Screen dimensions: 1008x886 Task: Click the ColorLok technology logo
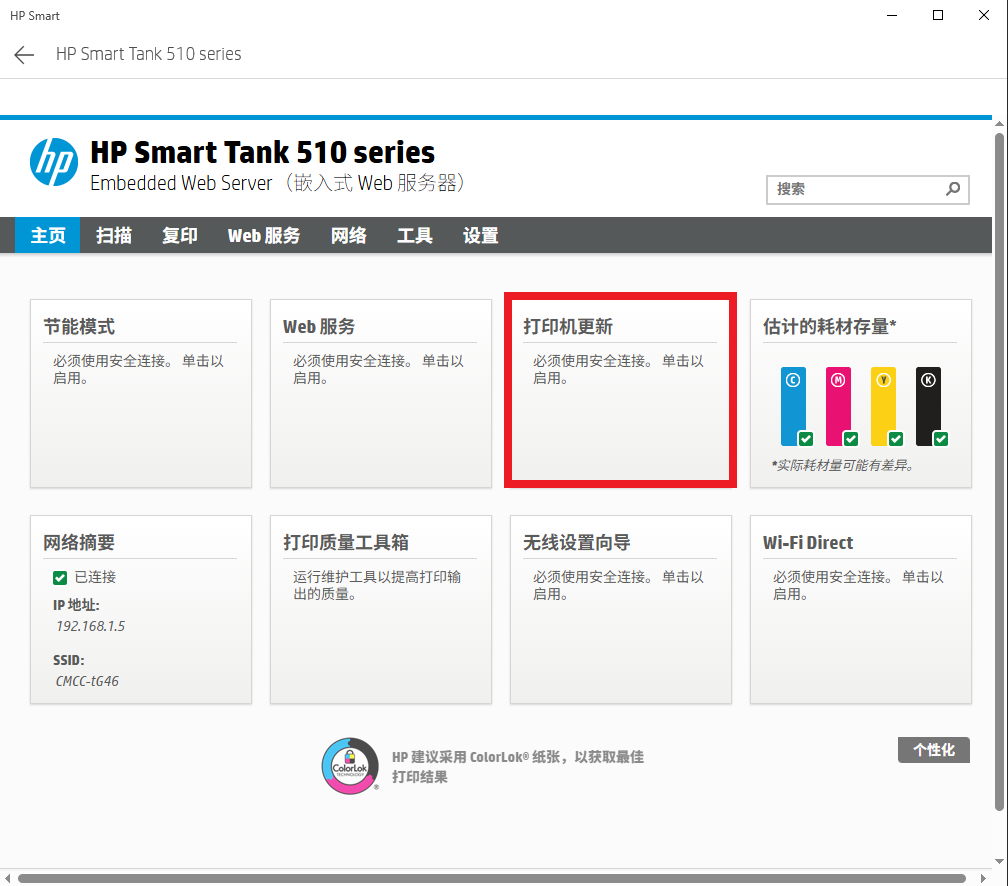(349, 766)
